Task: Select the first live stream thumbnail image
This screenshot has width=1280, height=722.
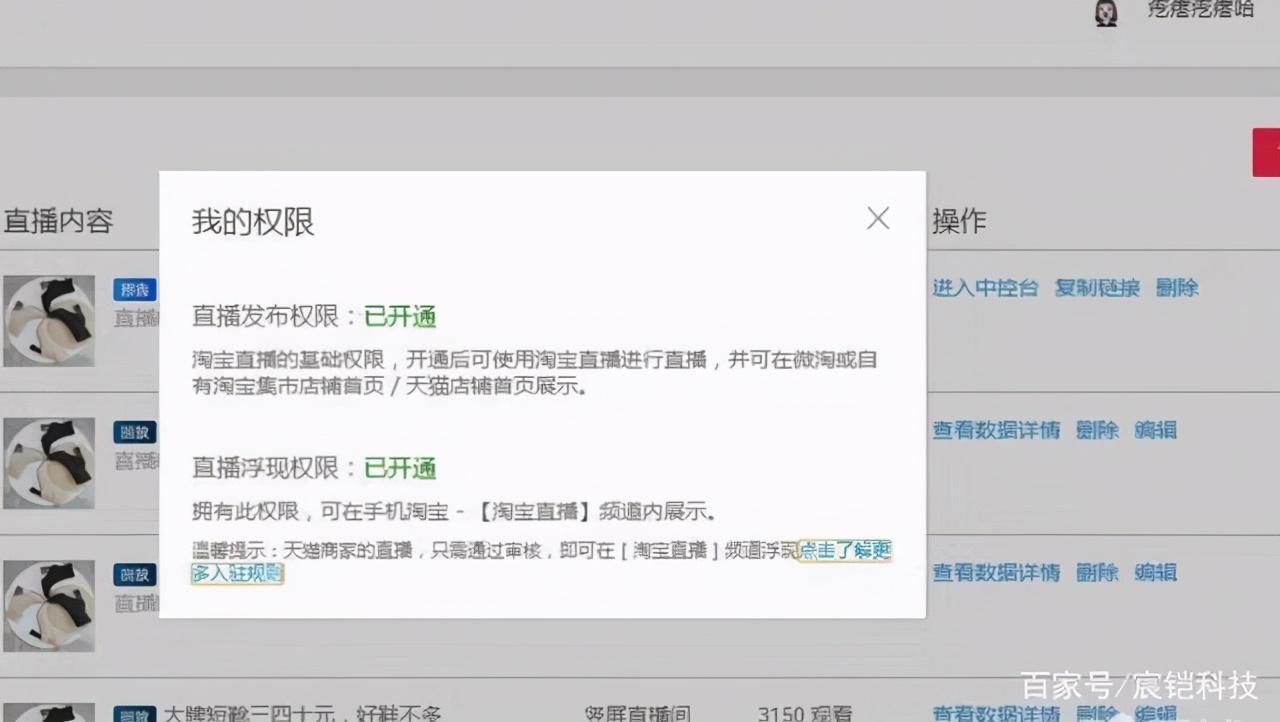Action: coord(49,320)
